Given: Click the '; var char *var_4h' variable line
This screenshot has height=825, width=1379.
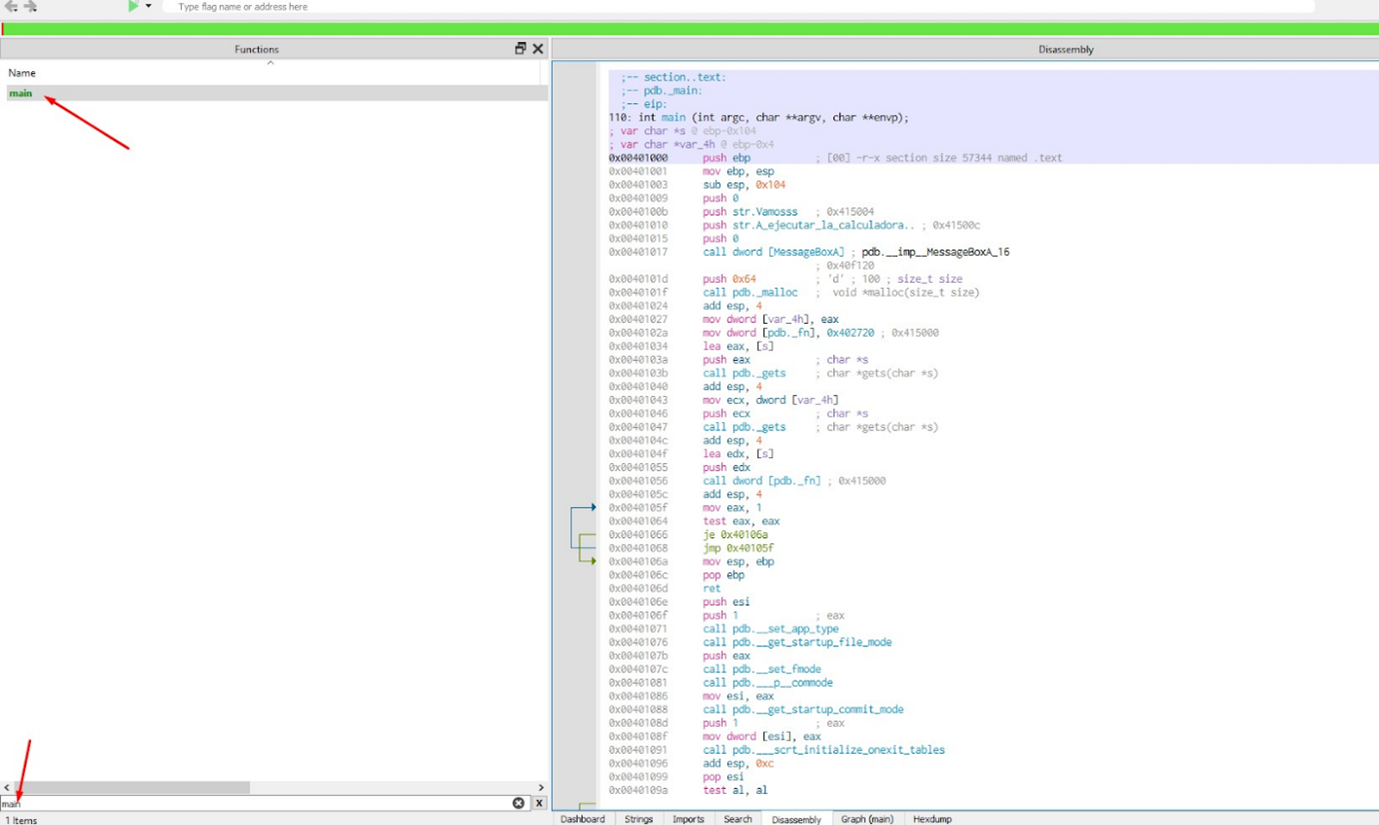Looking at the screenshot, I should 691,144.
